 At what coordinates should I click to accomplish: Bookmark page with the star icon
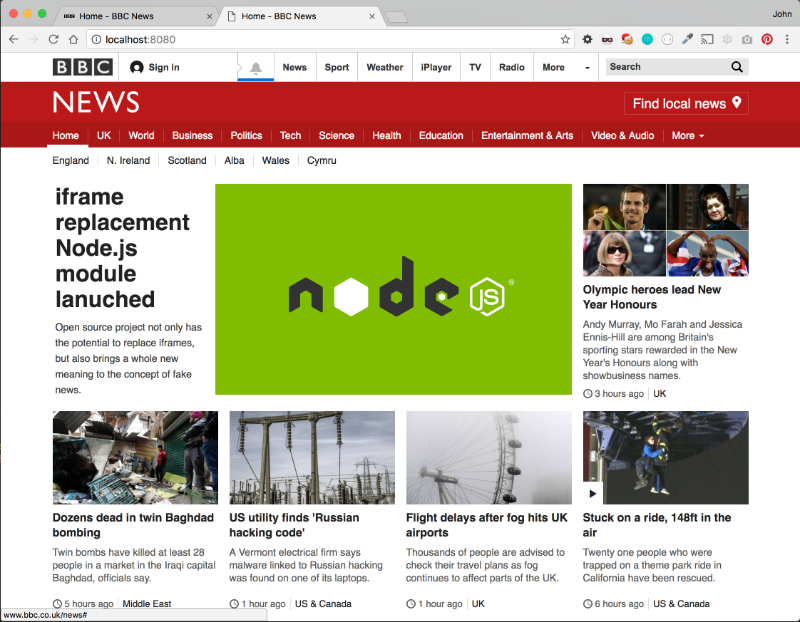(x=565, y=39)
